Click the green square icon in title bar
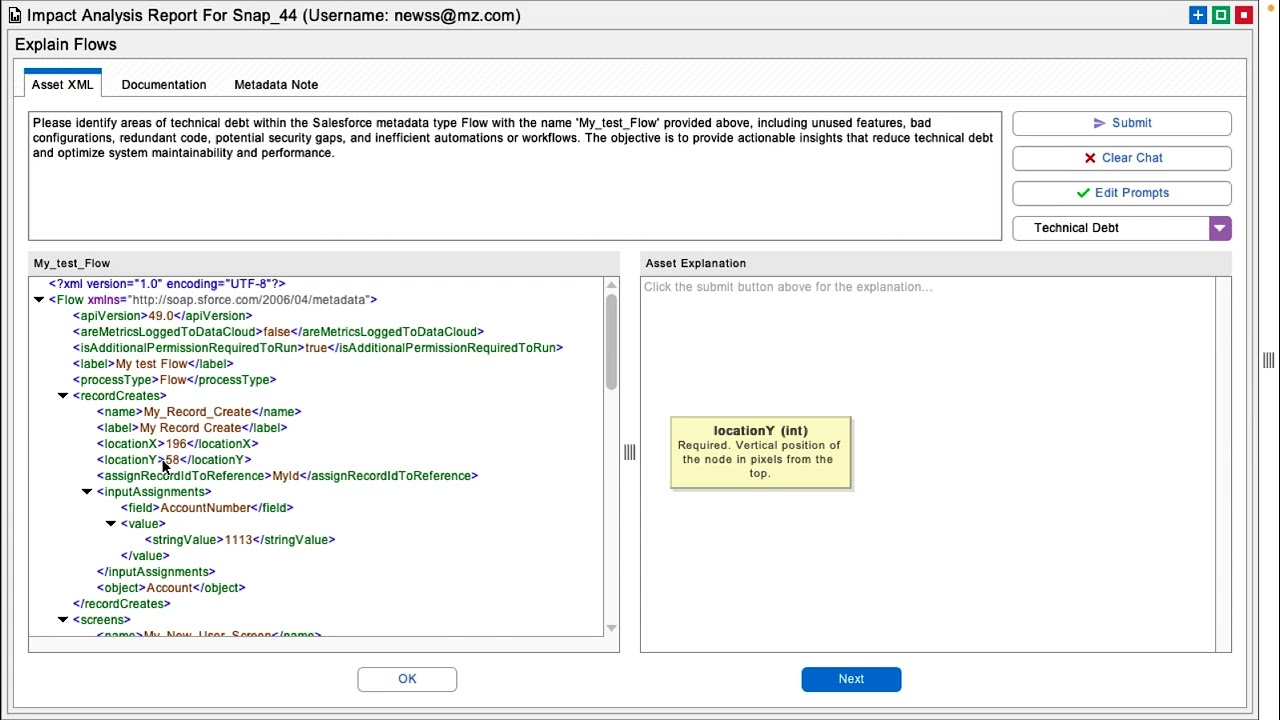 1221,15
